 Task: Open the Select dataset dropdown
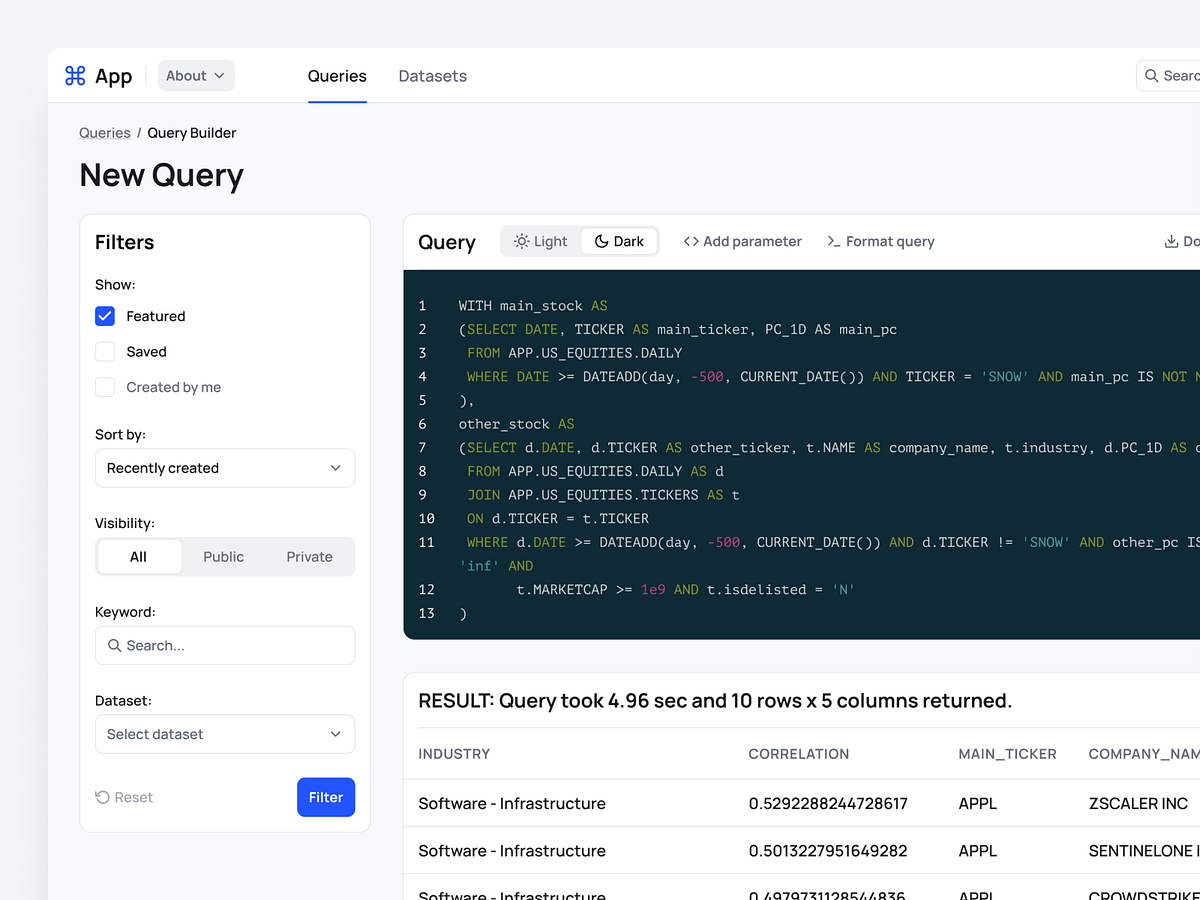click(x=224, y=734)
